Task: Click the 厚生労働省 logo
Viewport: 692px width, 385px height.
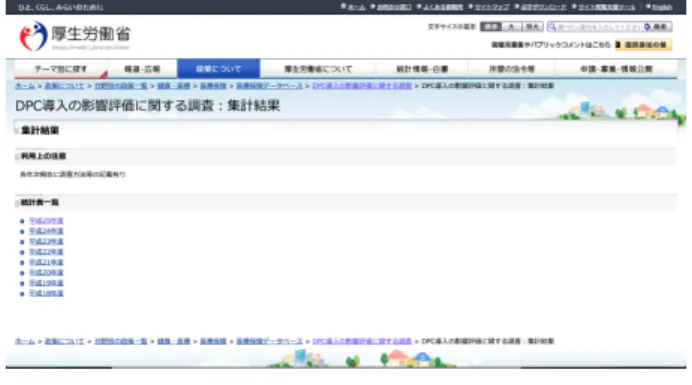Action: tap(75, 36)
